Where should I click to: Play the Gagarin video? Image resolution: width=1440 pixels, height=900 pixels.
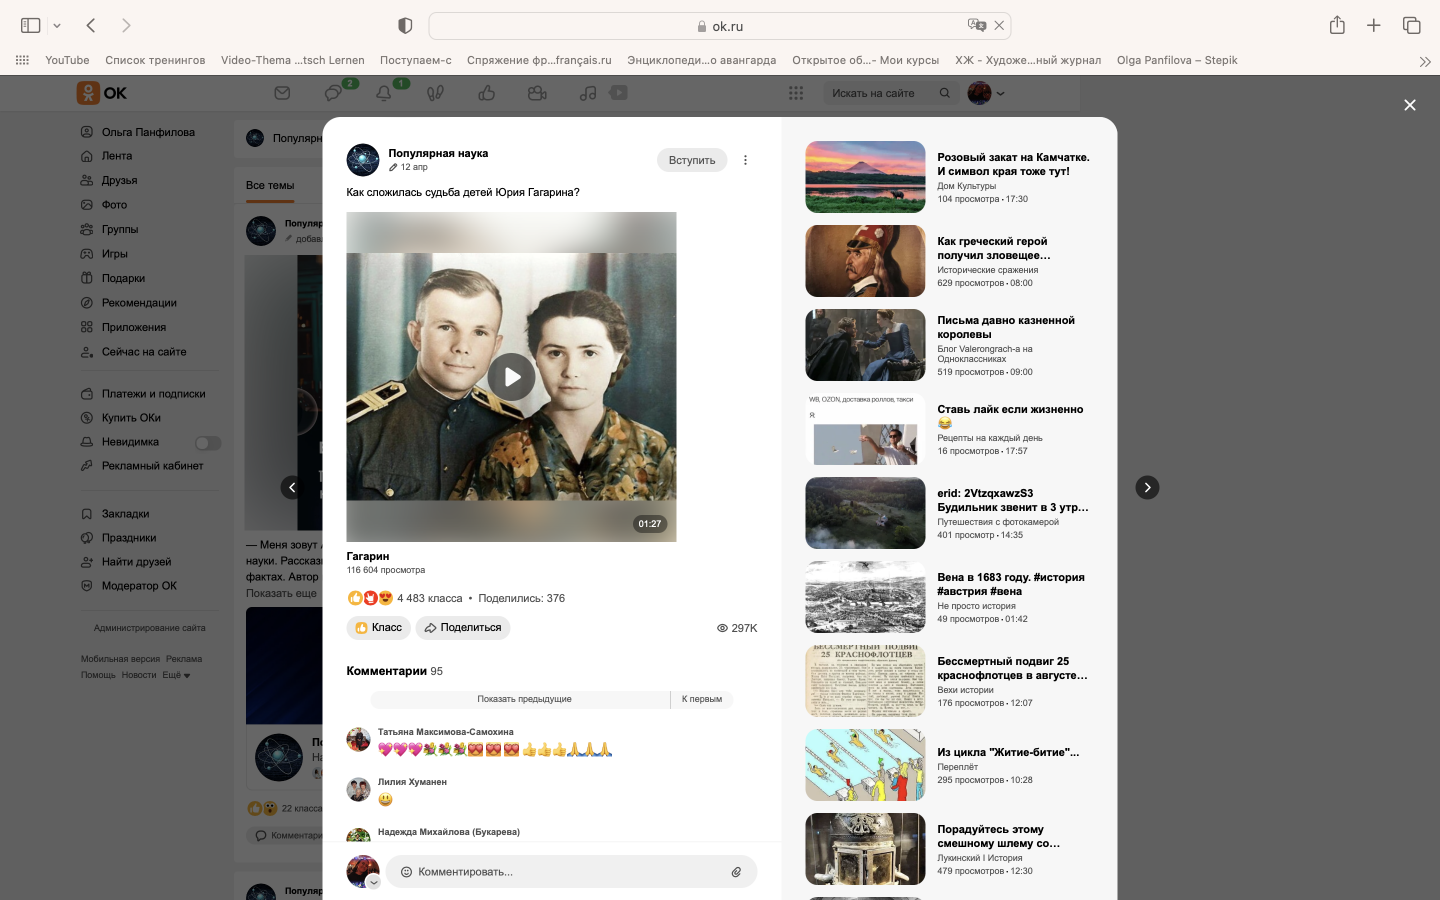[x=511, y=377]
